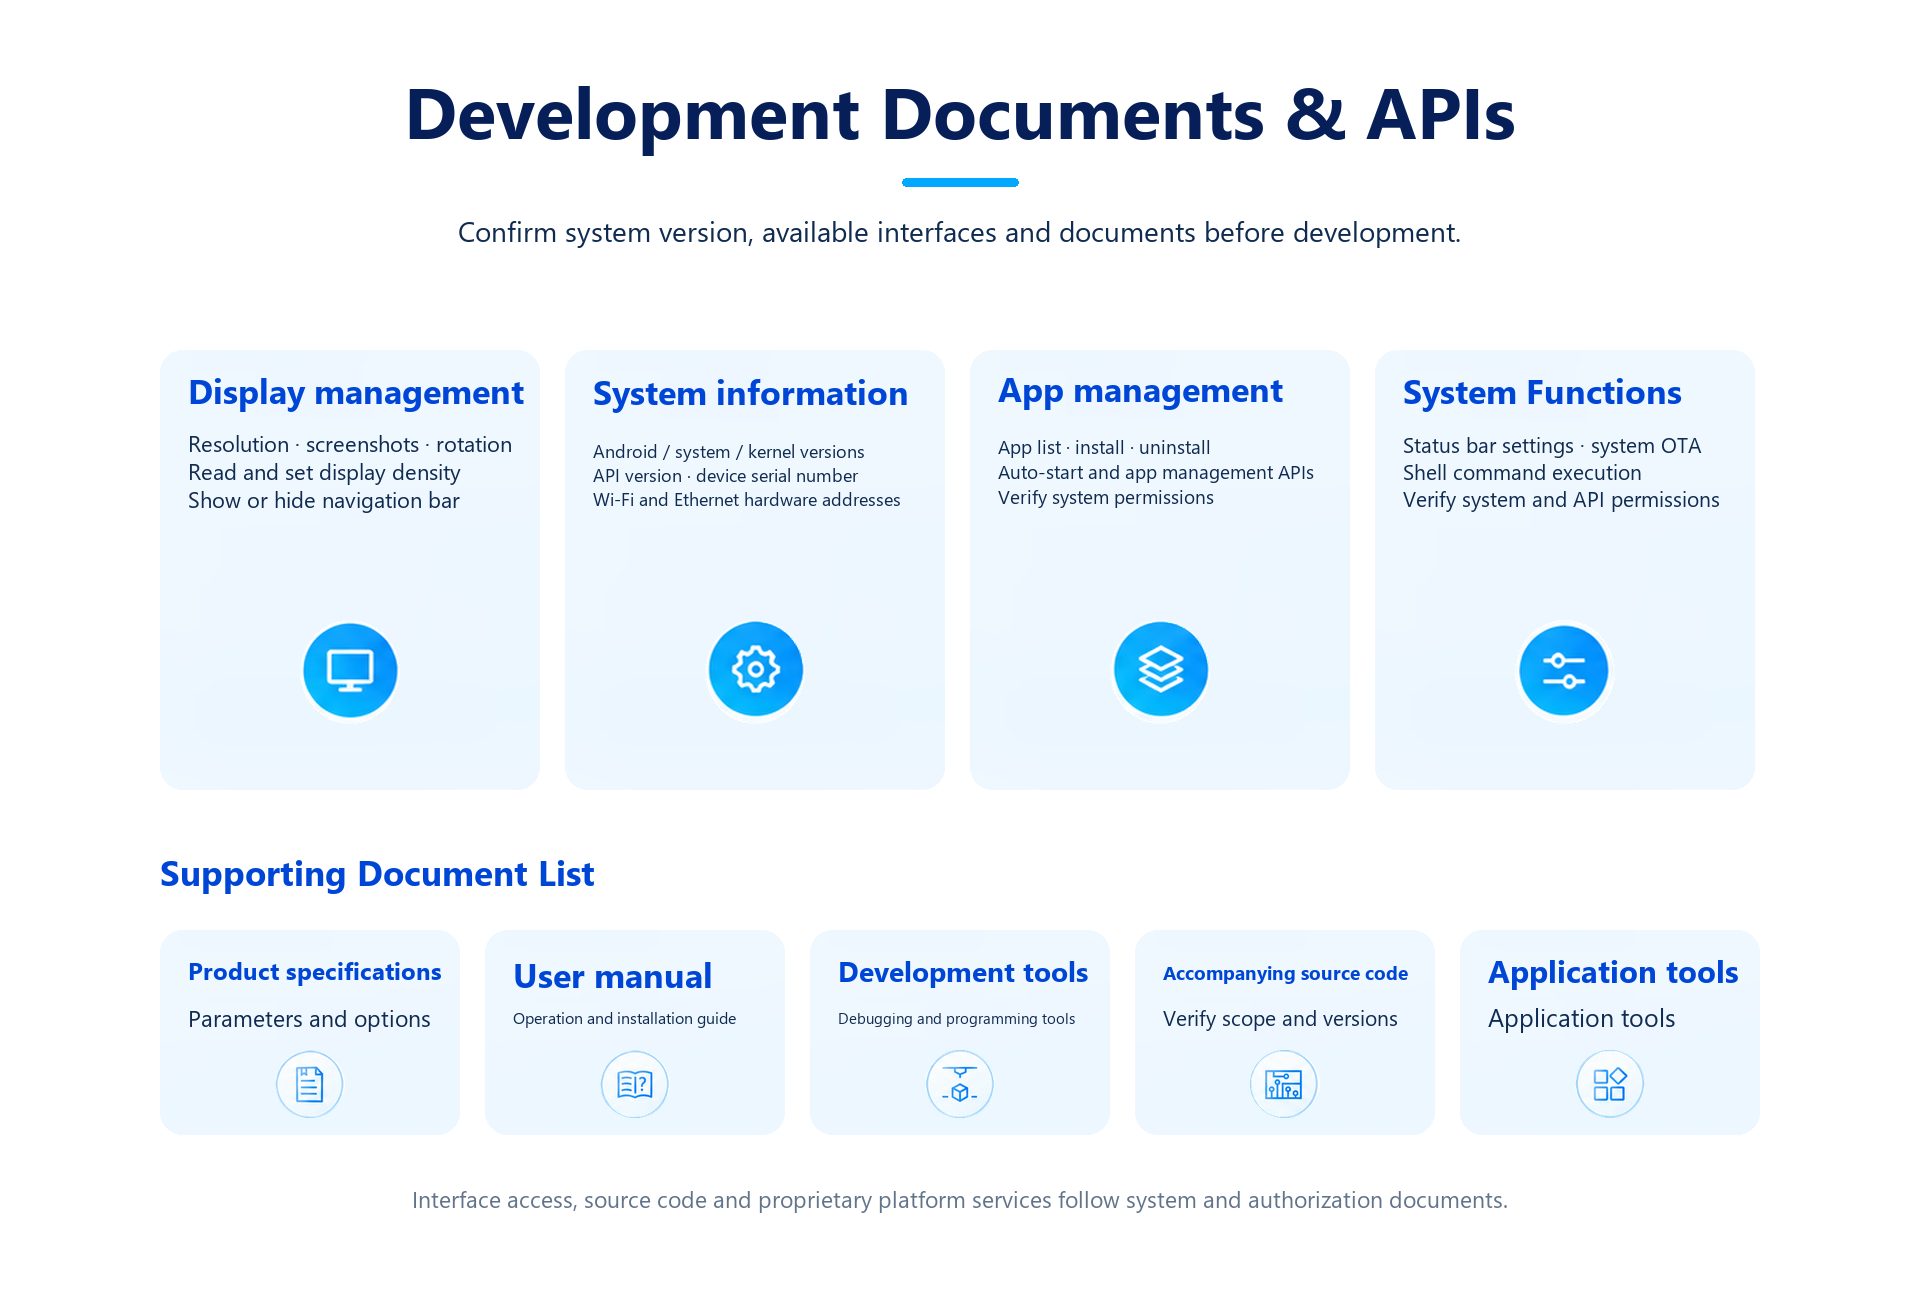1920x1290 pixels.
Task: Click the sliders icon under System Functions
Action: click(1564, 670)
